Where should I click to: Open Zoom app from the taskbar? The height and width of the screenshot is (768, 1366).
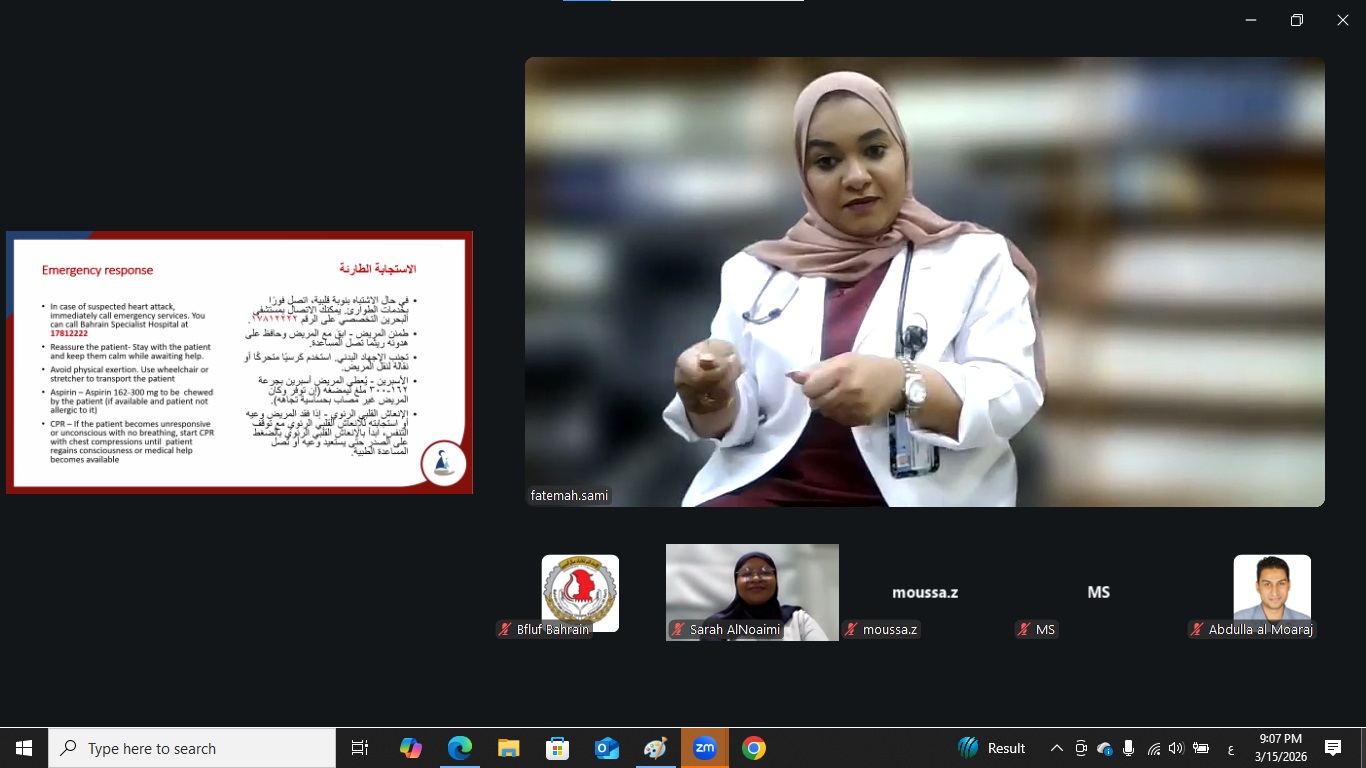[x=705, y=748]
